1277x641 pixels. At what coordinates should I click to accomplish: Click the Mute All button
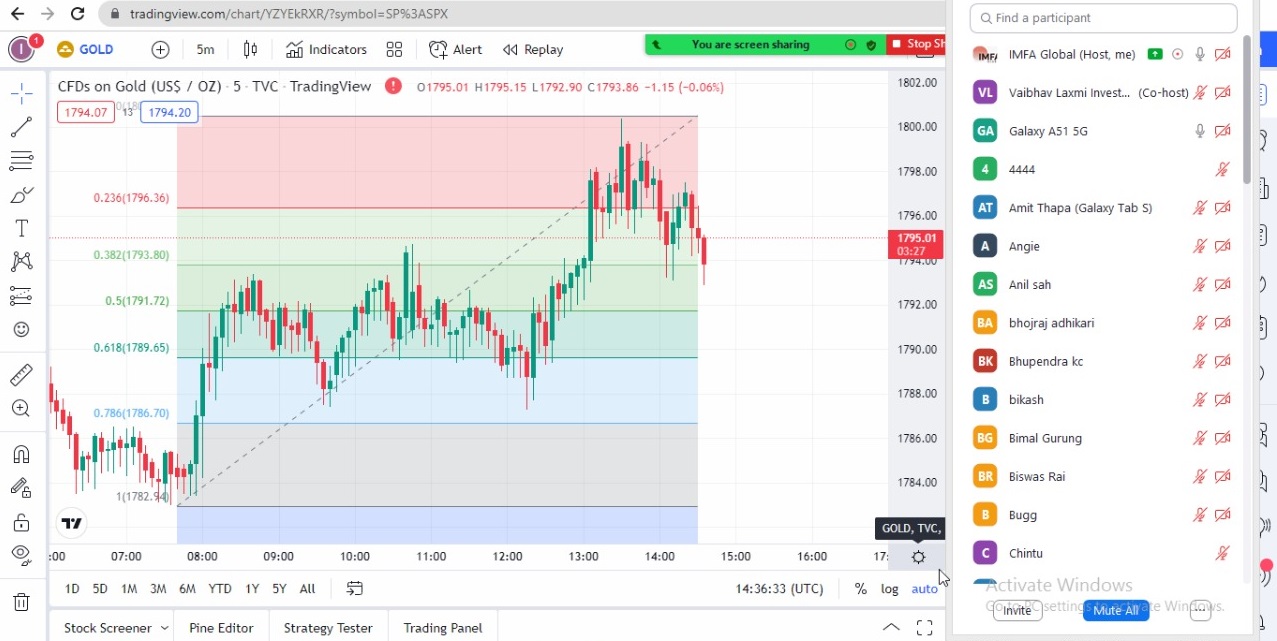point(1115,610)
